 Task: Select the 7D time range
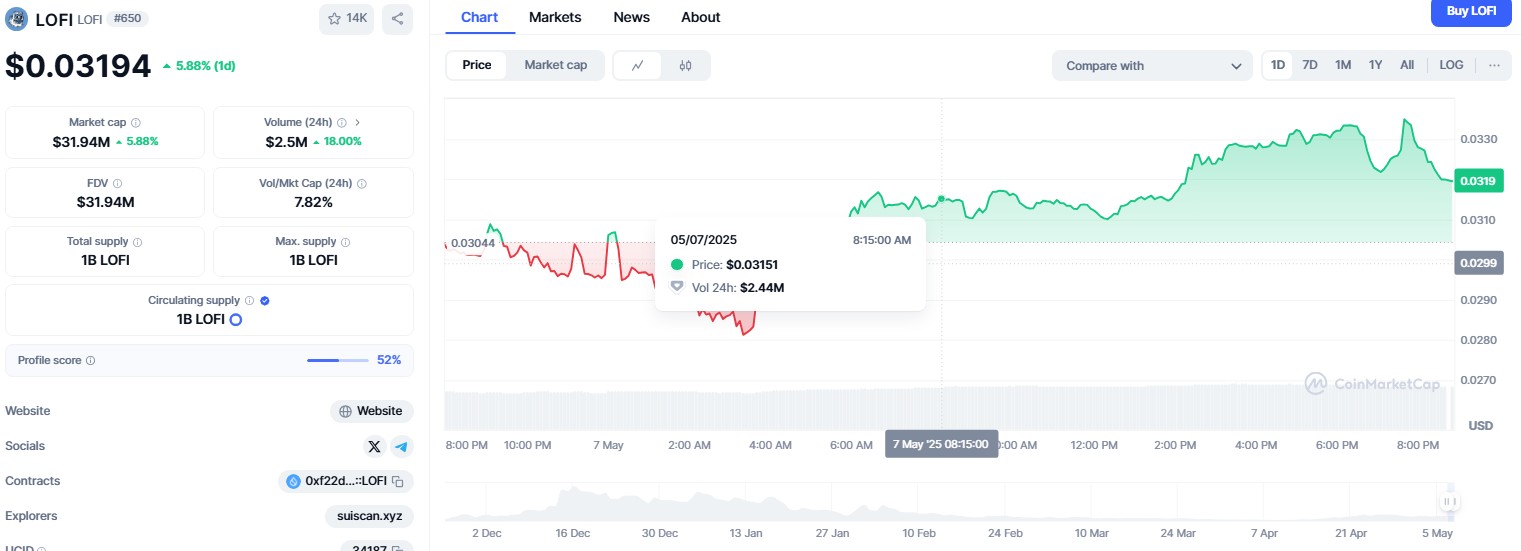coord(1310,65)
